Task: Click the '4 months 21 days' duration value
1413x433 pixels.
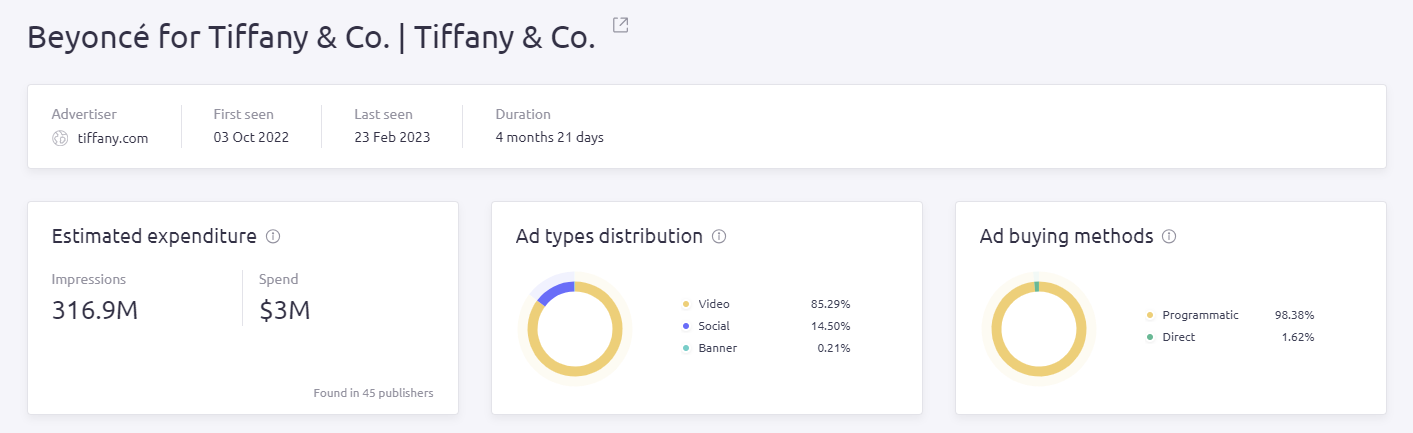Action: pyautogui.click(x=549, y=138)
